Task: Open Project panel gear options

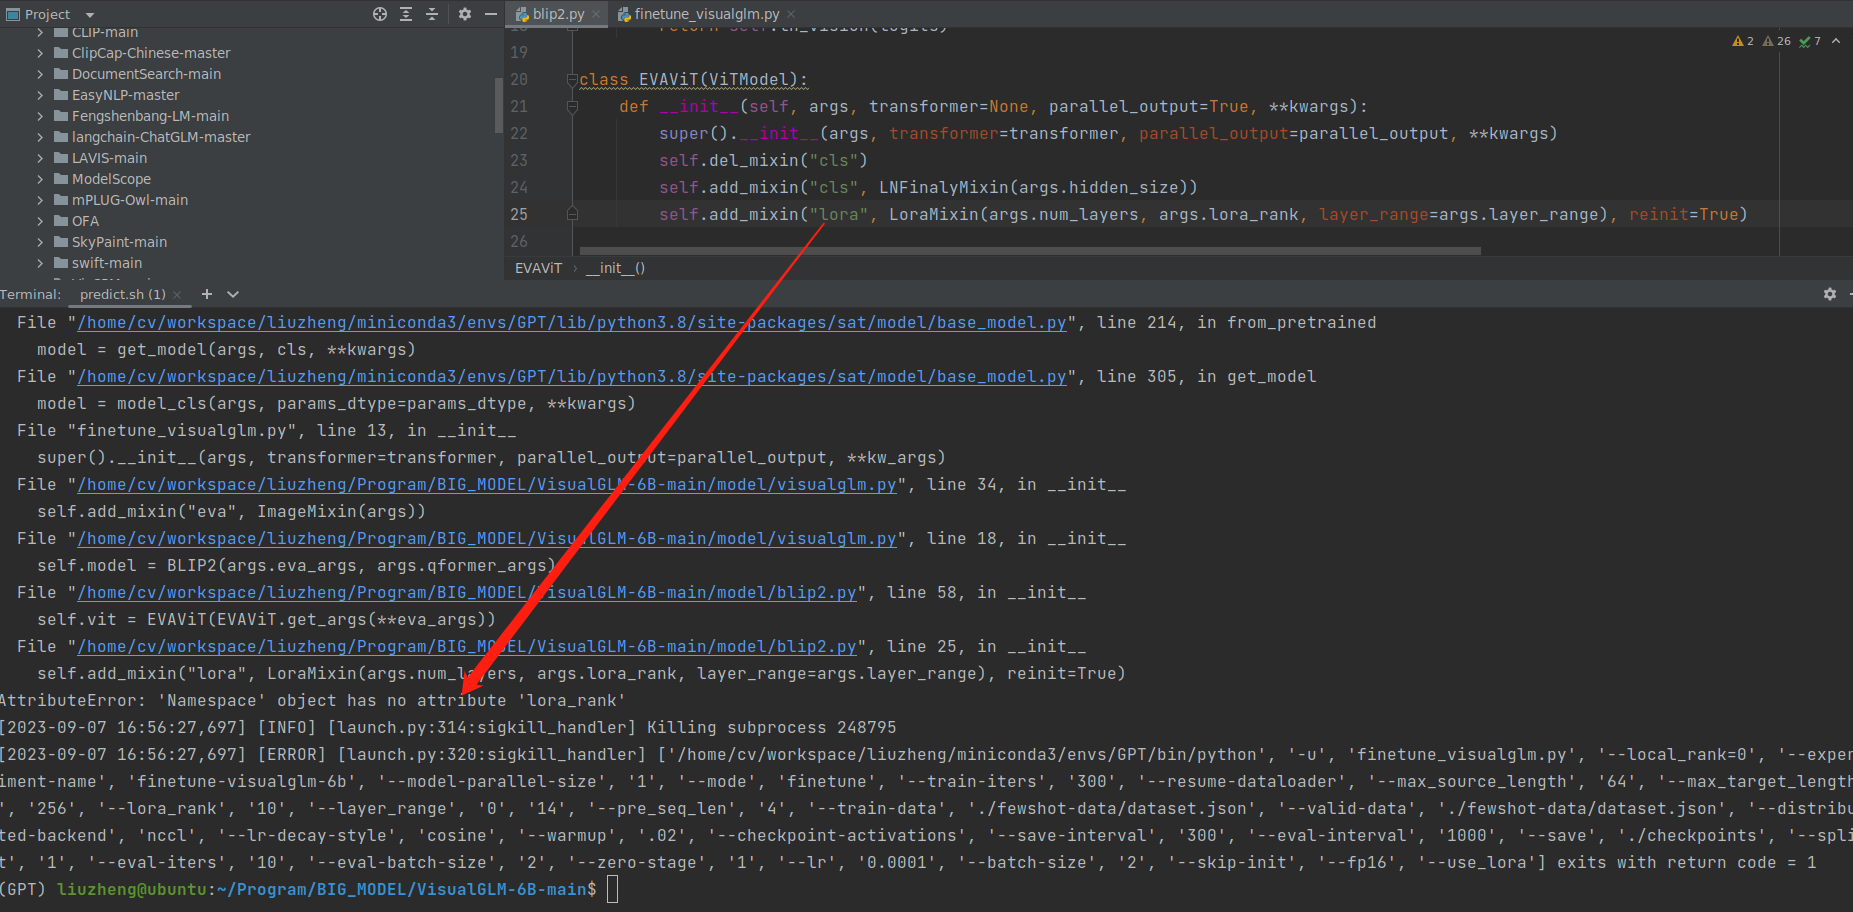Action: (464, 14)
